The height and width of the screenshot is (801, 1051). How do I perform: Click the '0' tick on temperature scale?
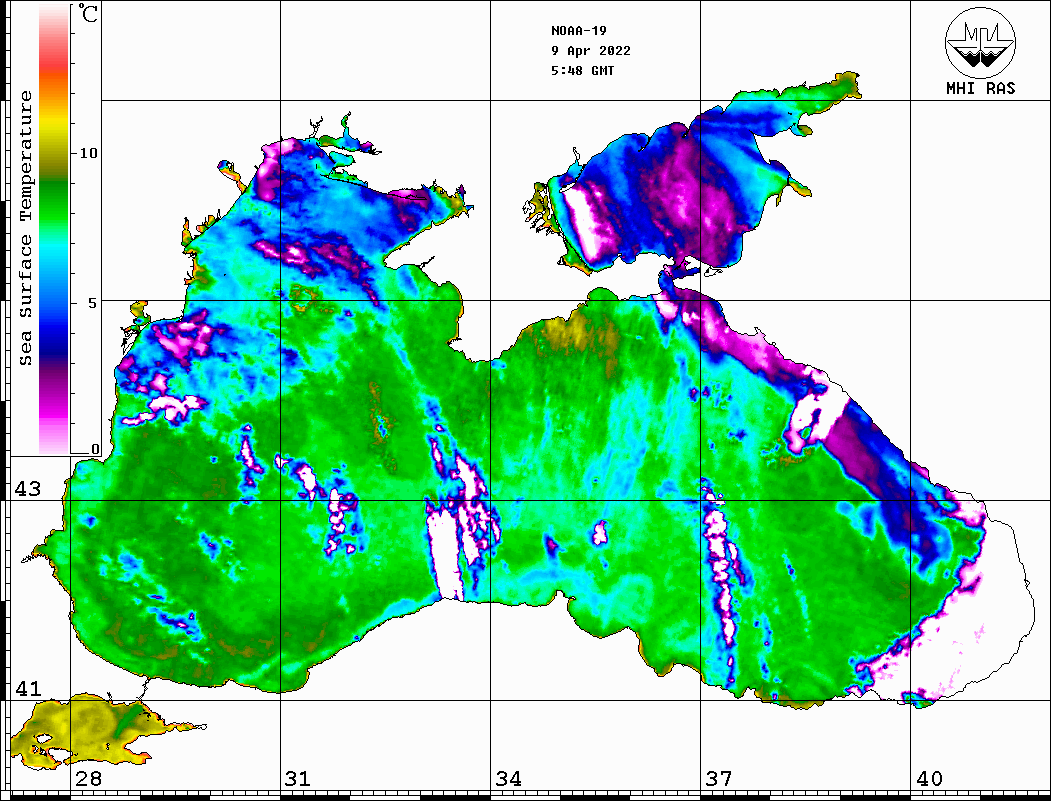(95, 449)
